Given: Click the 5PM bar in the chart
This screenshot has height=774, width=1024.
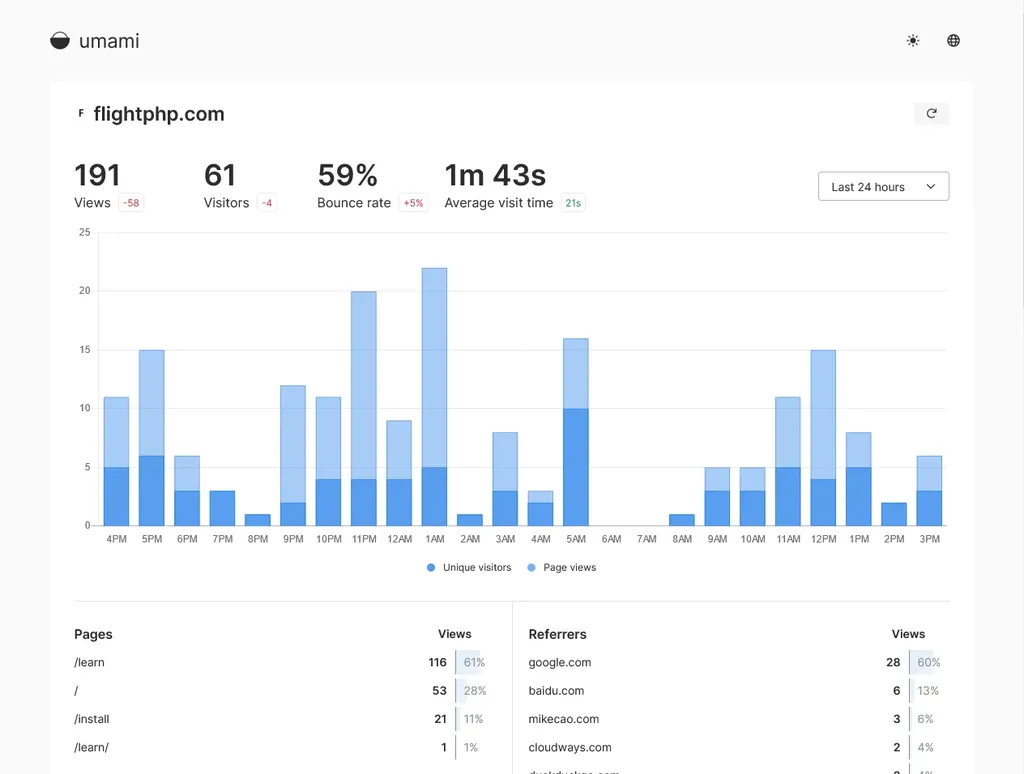Looking at the screenshot, I should pos(152,438).
